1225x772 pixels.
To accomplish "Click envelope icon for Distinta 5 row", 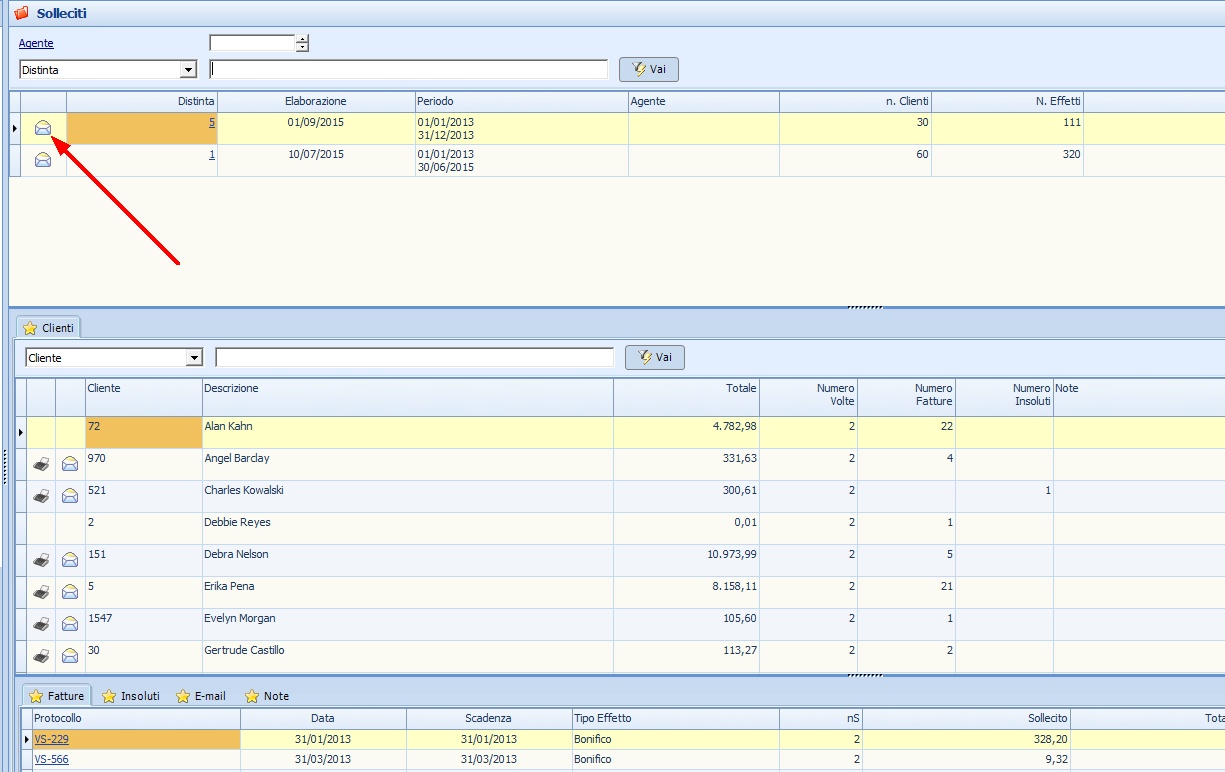I will pyautogui.click(x=43, y=128).
